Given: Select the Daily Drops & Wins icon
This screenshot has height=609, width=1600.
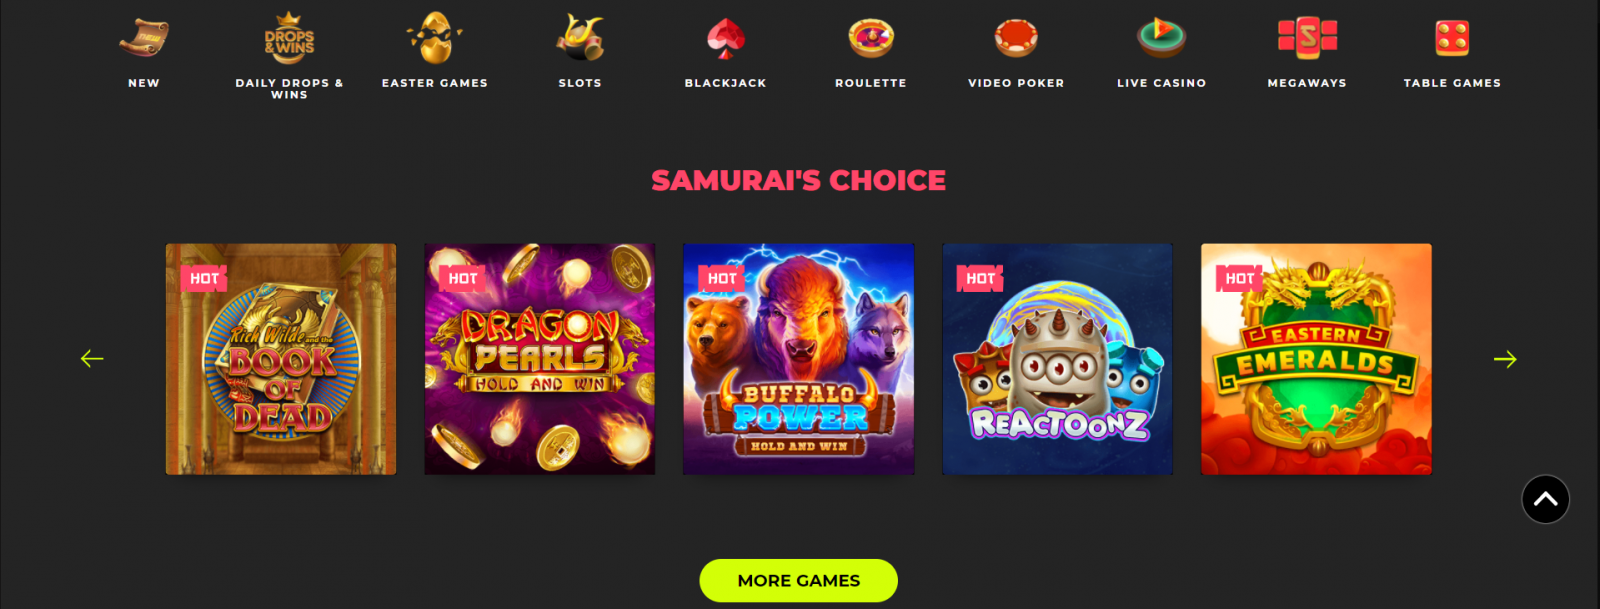Looking at the screenshot, I should pos(289,36).
